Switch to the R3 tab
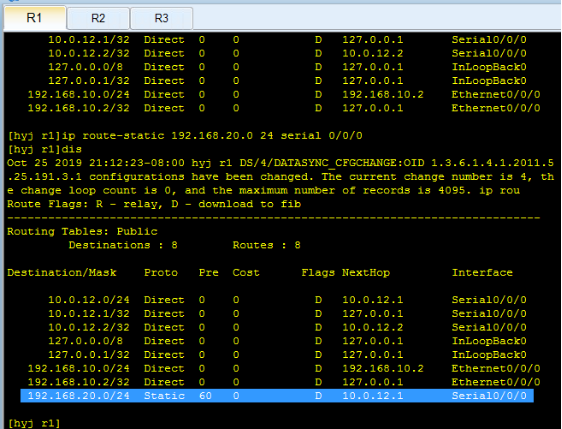Viewport: 562px width, 429px height. pos(161,18)
